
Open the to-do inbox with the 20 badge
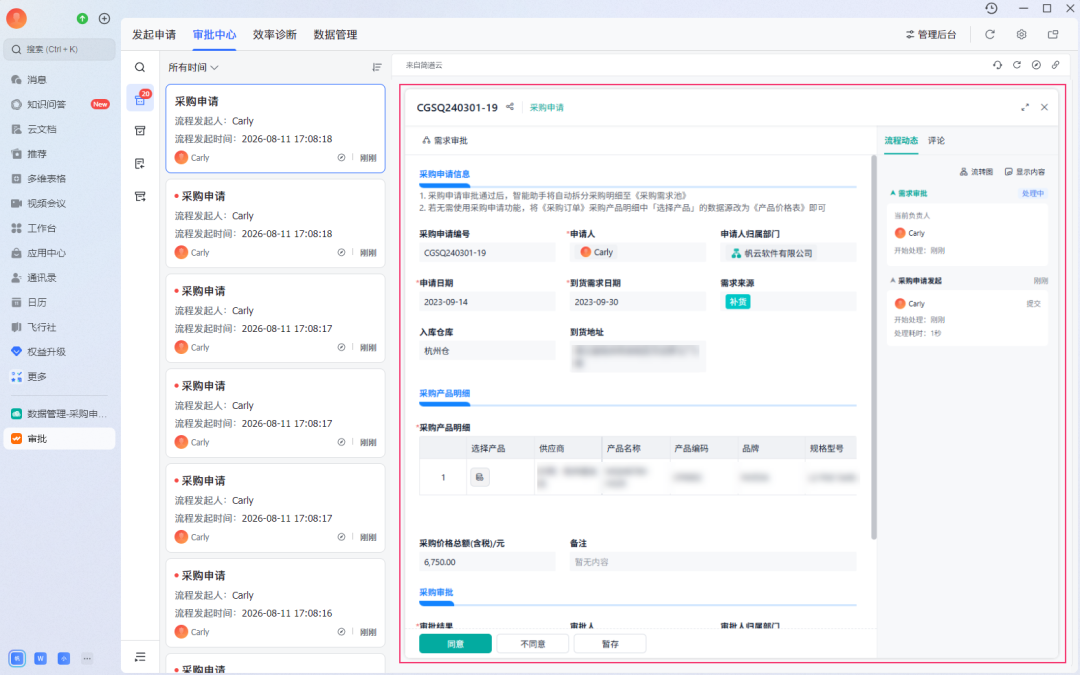(140, 98)
